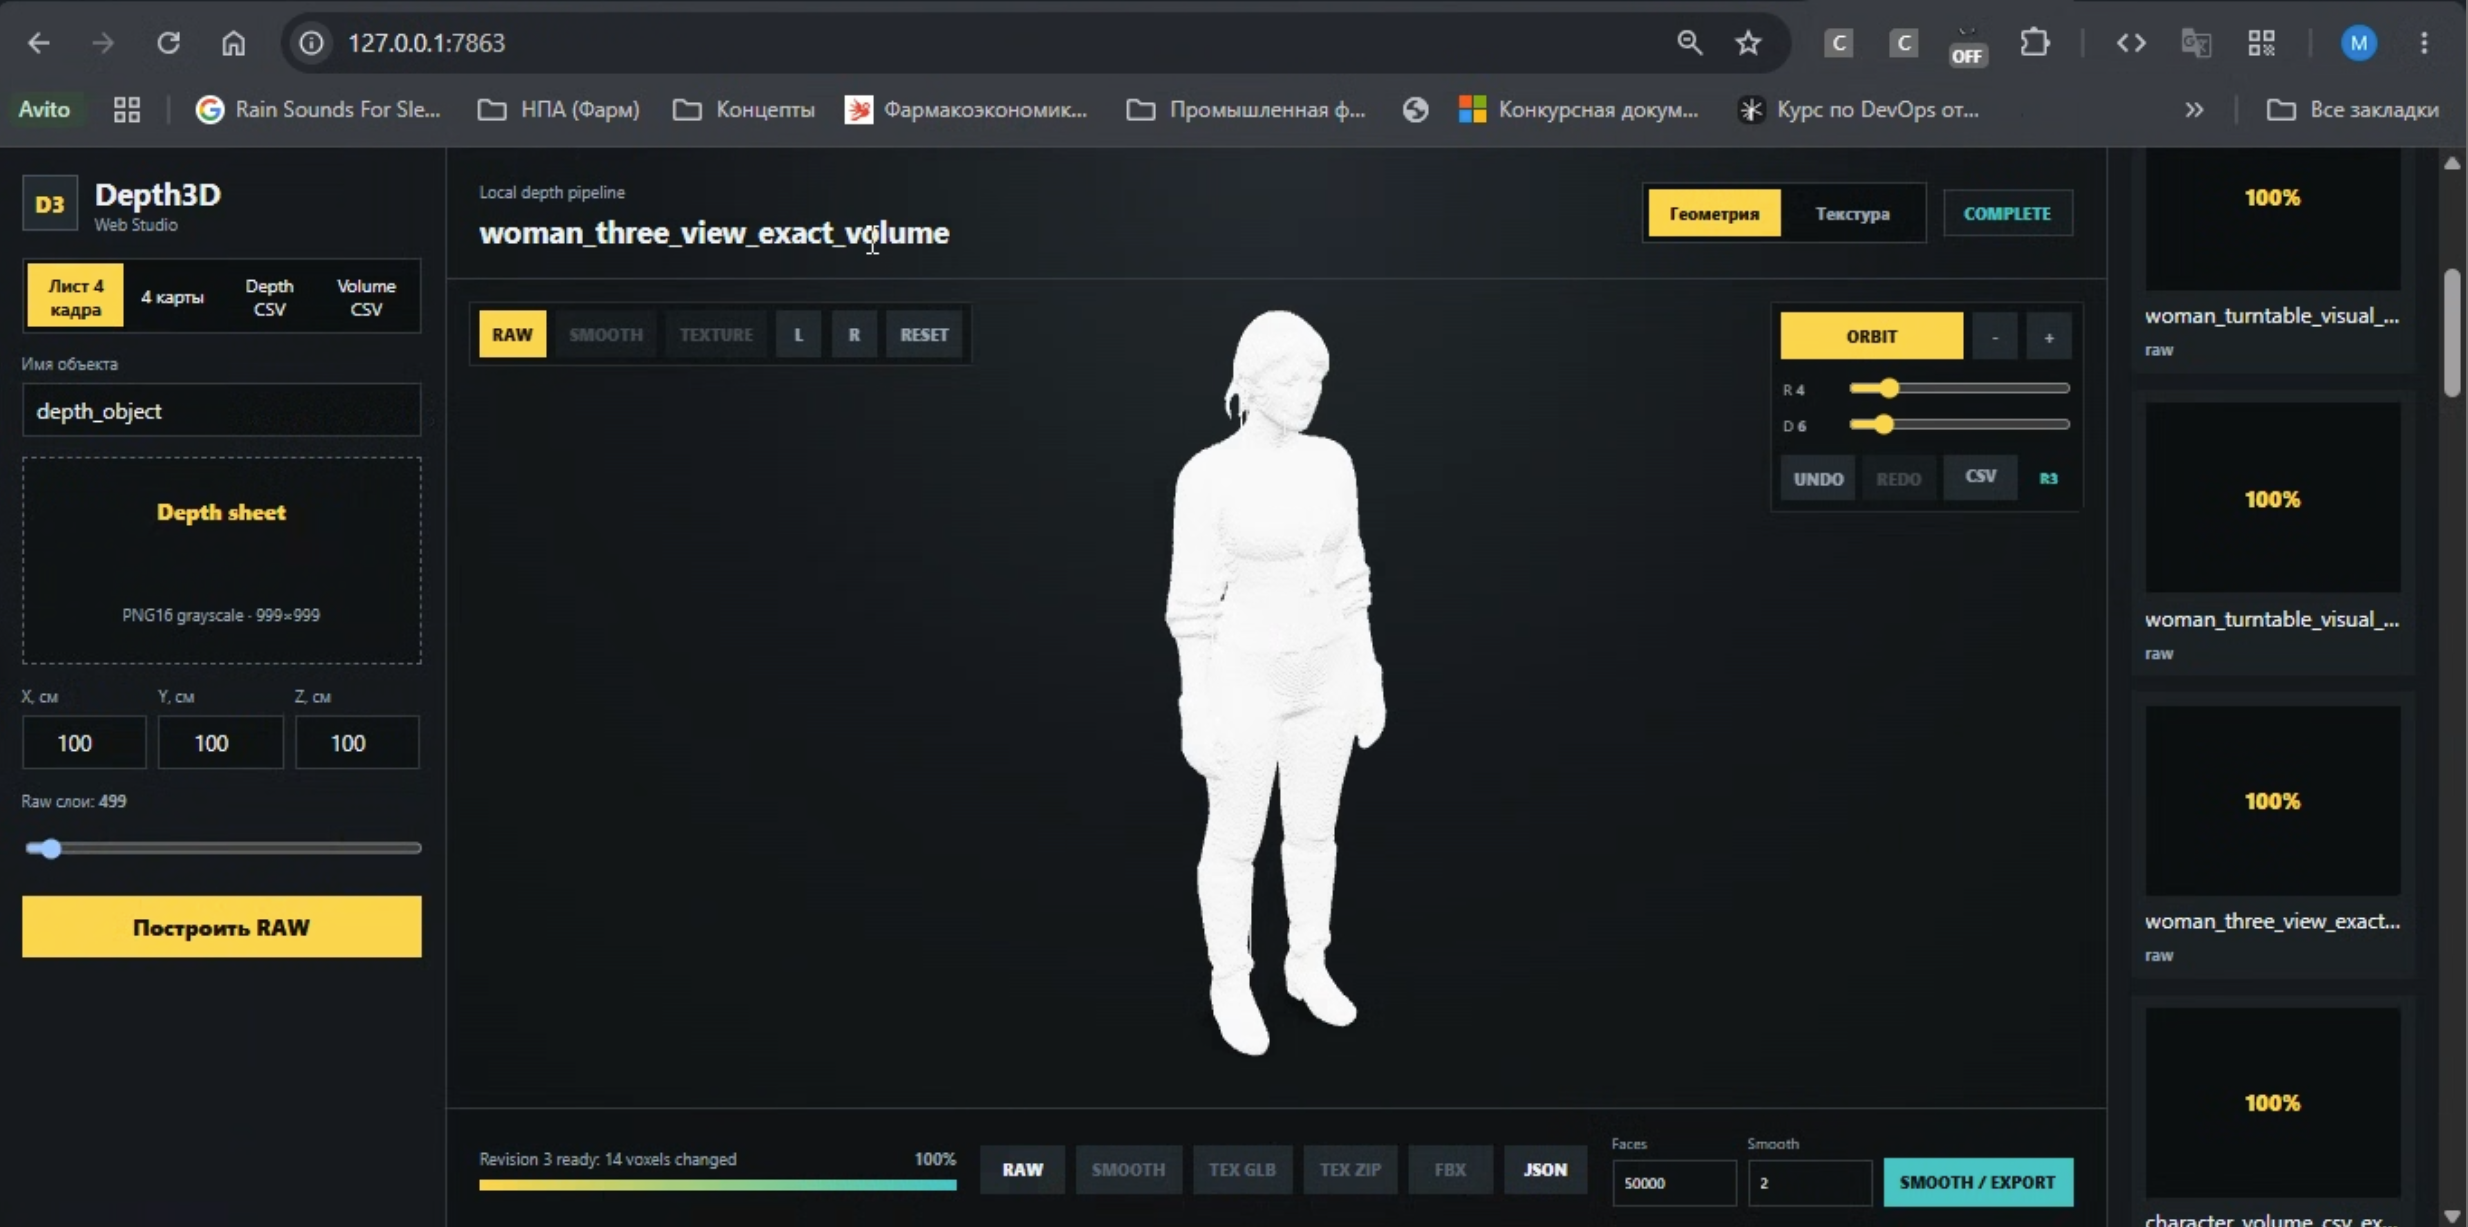Open the apps grid in bookmarks bar
This screenshot has width=2468, height=1227.
(x=127, y=110)
